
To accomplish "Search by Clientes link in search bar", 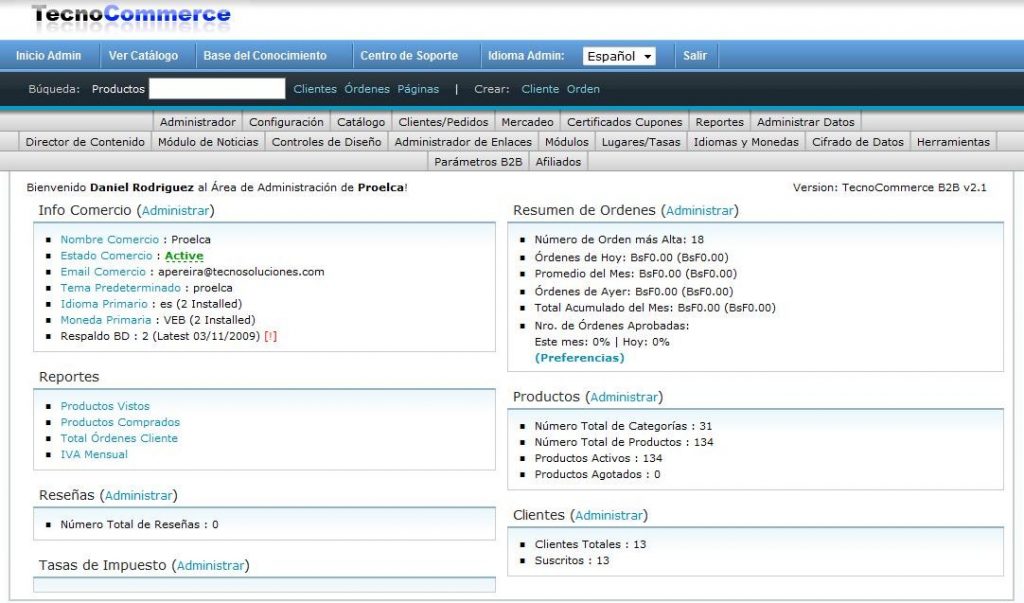I will (315, 89).
